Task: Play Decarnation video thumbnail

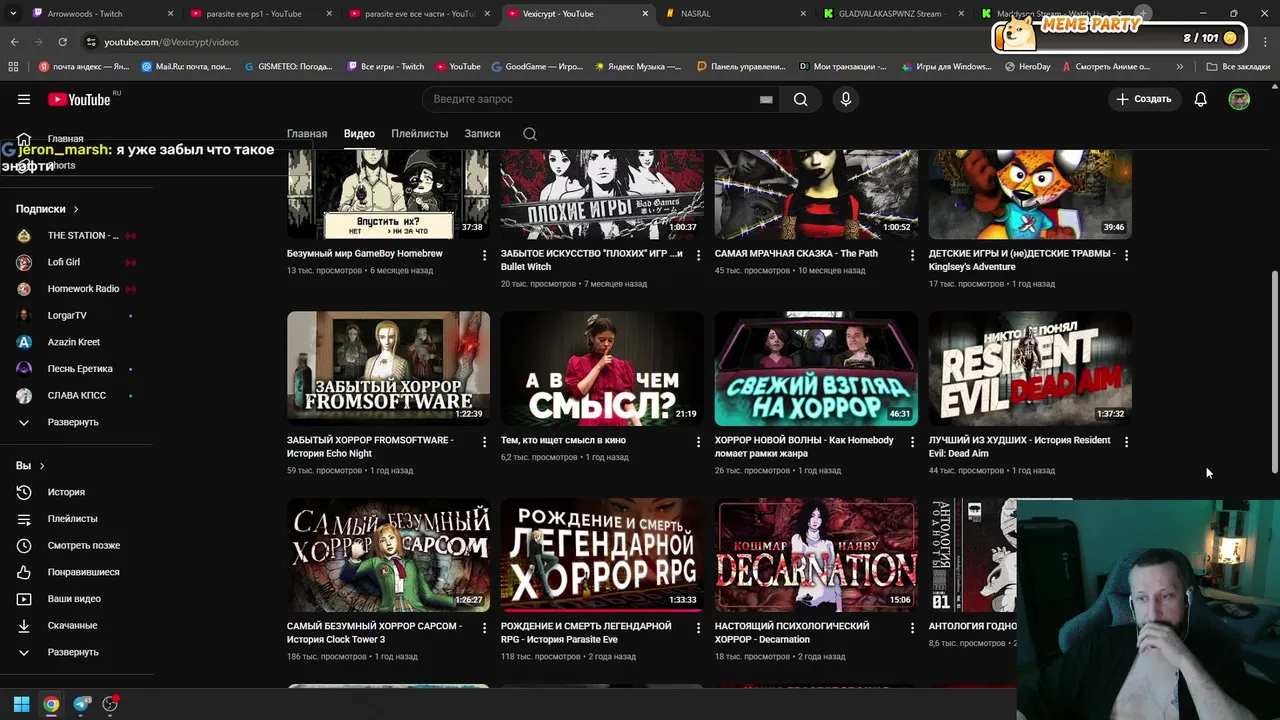Action: coord(816,555)
